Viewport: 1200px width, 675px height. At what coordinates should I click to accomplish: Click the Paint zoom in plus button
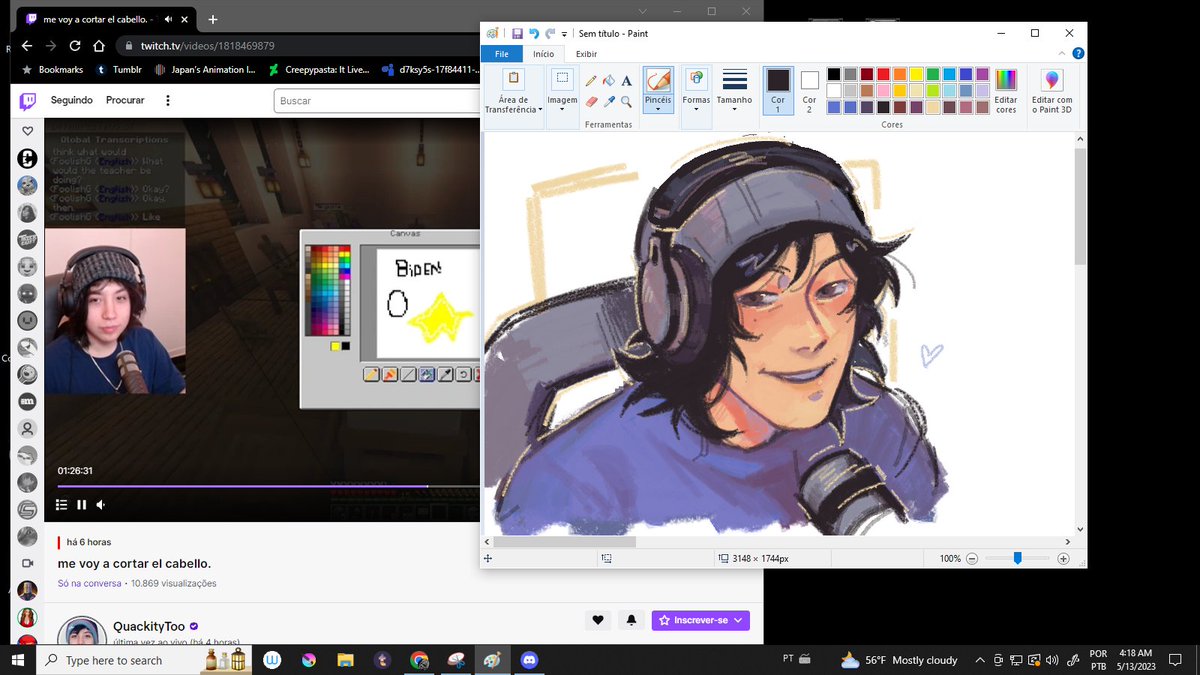1063,559
